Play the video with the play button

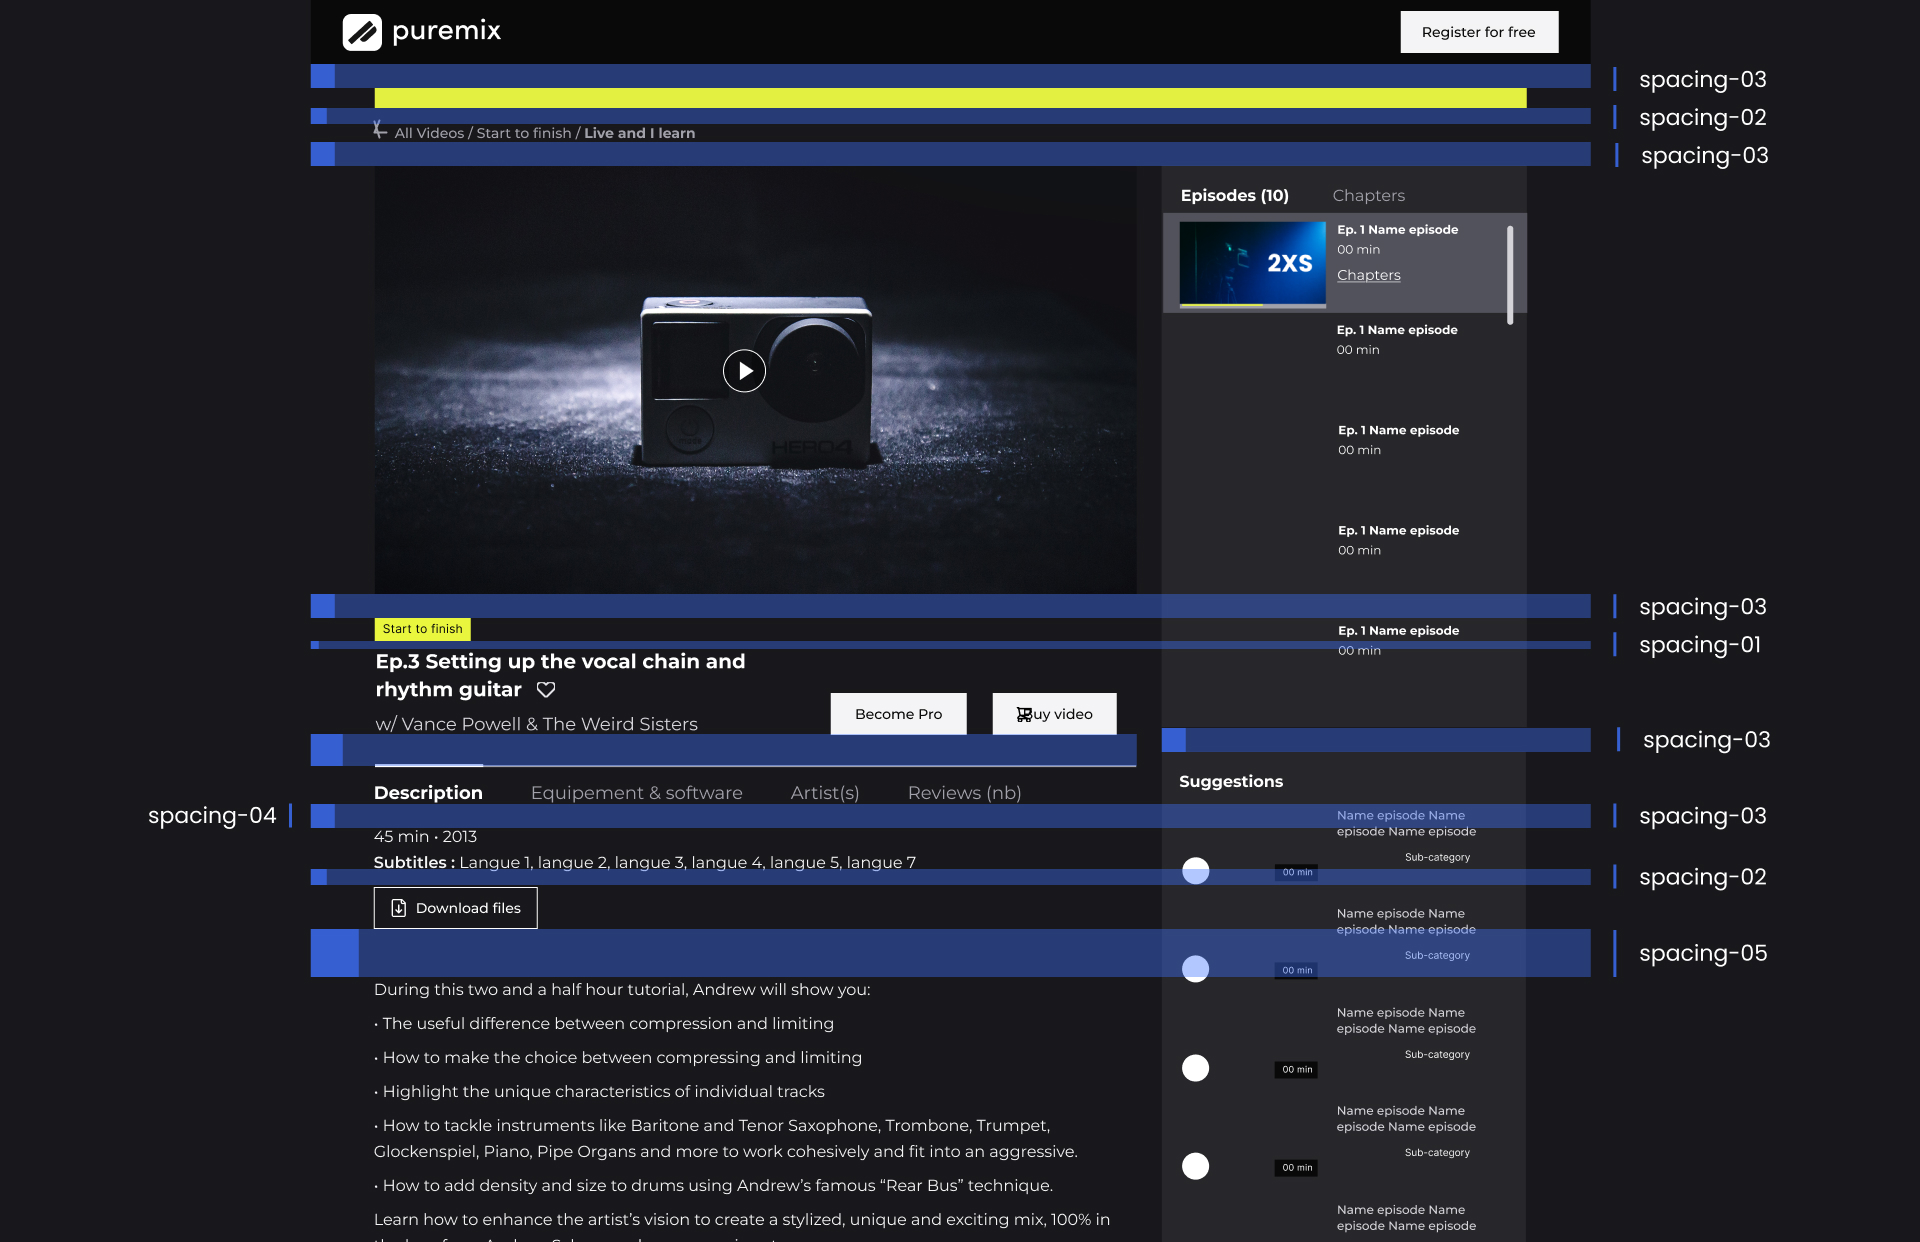point(744,371)
